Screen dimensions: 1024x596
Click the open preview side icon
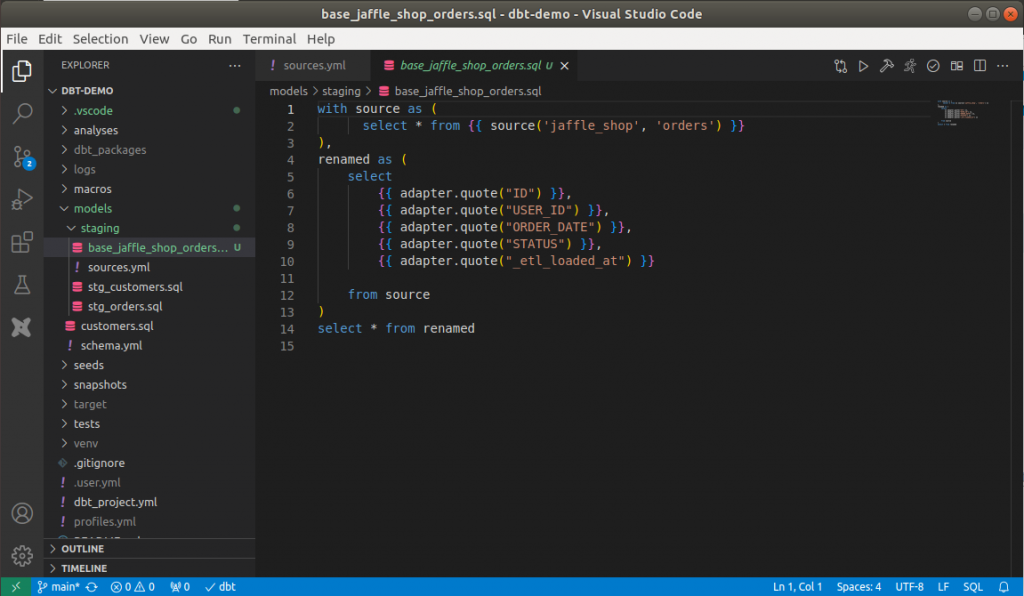click(957, 66)
